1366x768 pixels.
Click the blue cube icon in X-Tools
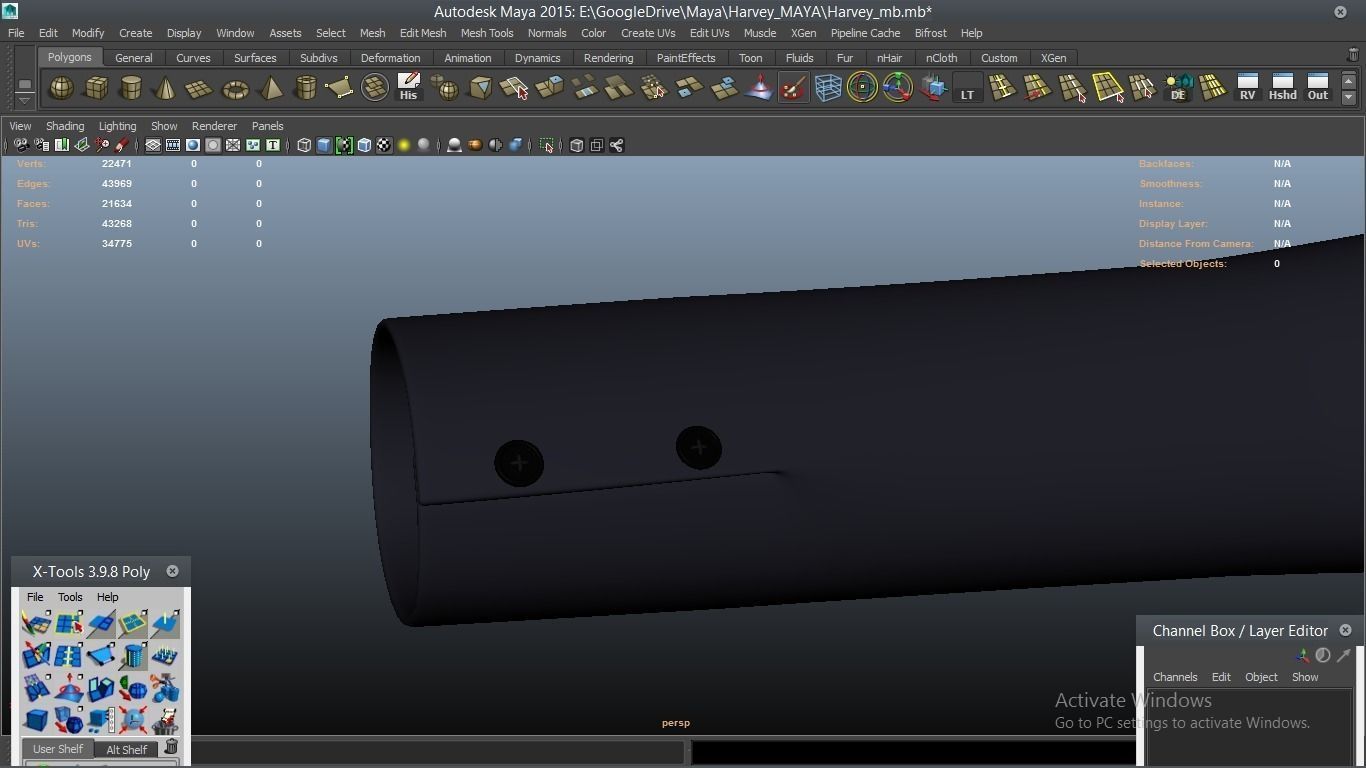tap(36, 720)
